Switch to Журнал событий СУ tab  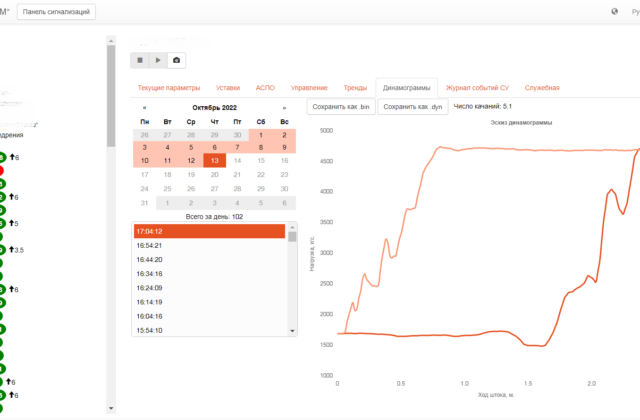tap(477, 88)
